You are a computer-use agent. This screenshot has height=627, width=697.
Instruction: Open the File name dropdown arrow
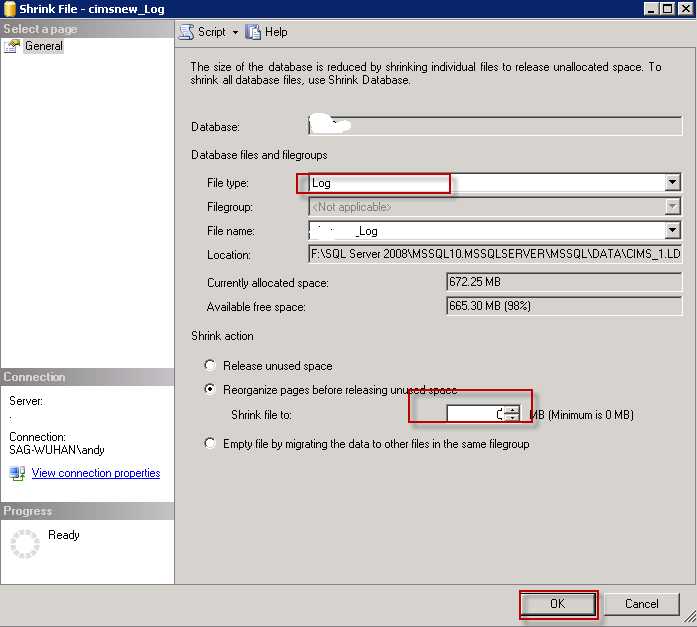point(673,230)
